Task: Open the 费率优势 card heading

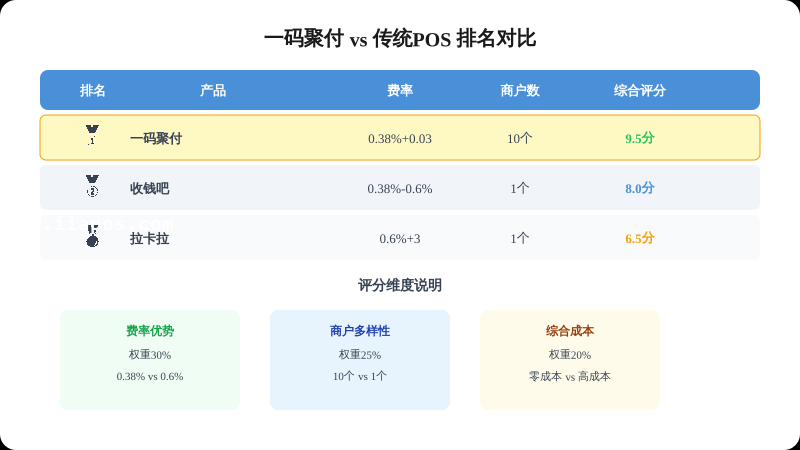Action: point(150,331)
